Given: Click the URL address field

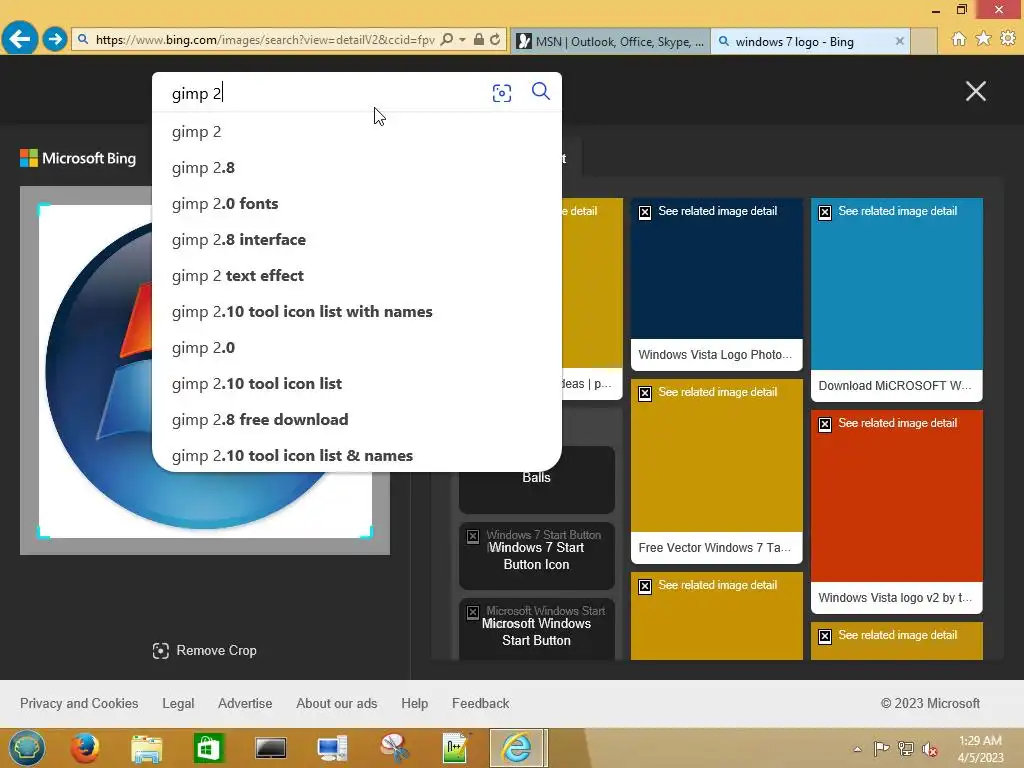Looking at the screenshot, I should [x=264, y=40].
